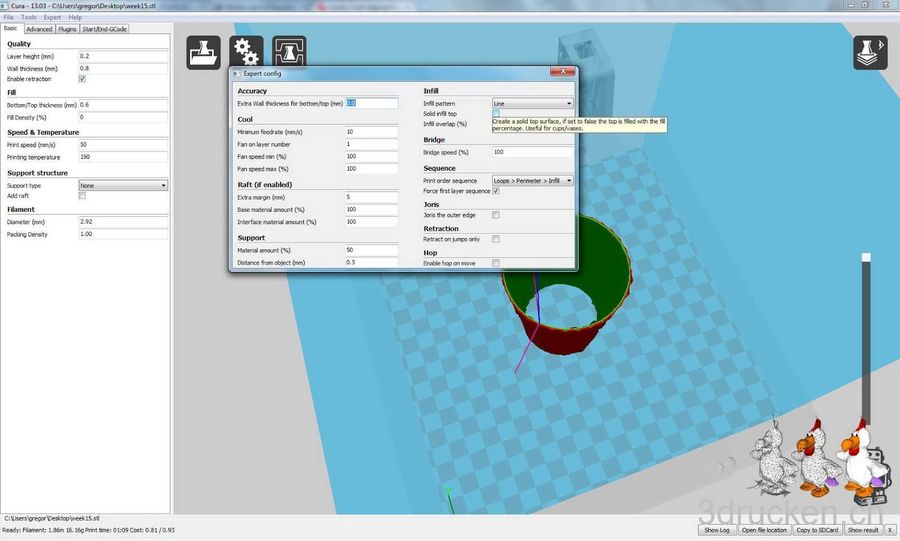Click Printing temperature input field
The image size is (900, 541).
point(123,157)
